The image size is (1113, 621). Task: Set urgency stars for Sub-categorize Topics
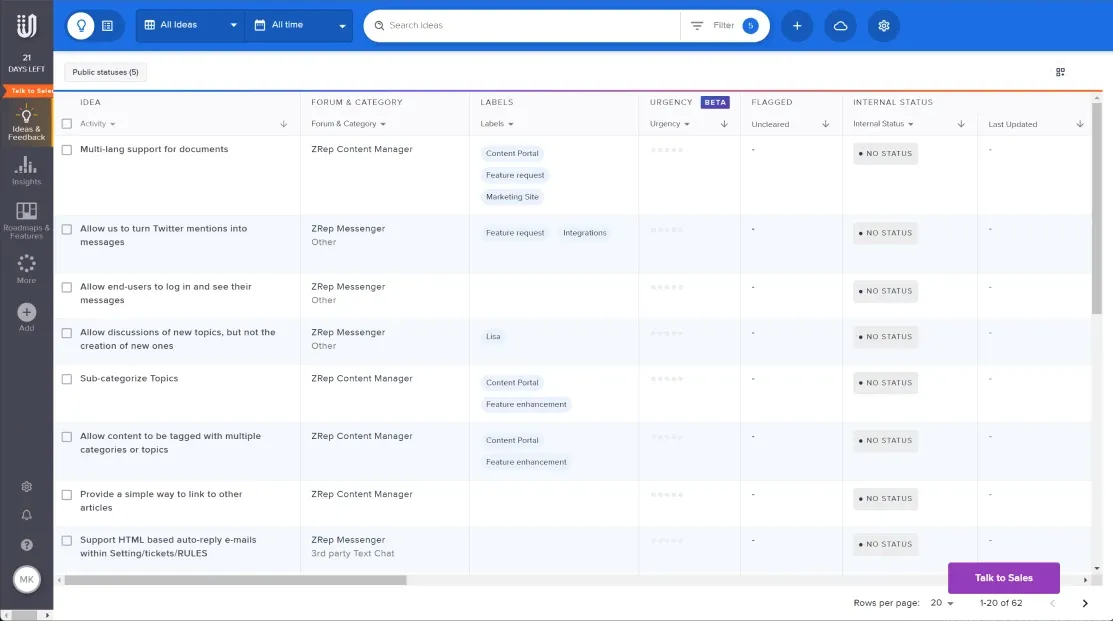click(x=667, y=379)
